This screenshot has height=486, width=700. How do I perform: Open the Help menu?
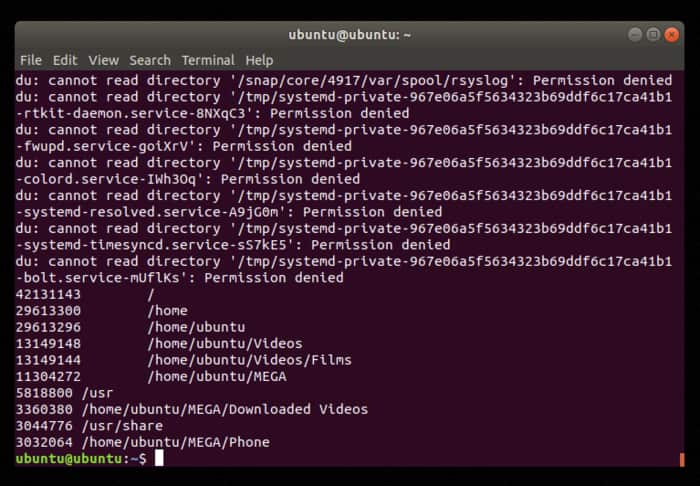tap(259, 60)
